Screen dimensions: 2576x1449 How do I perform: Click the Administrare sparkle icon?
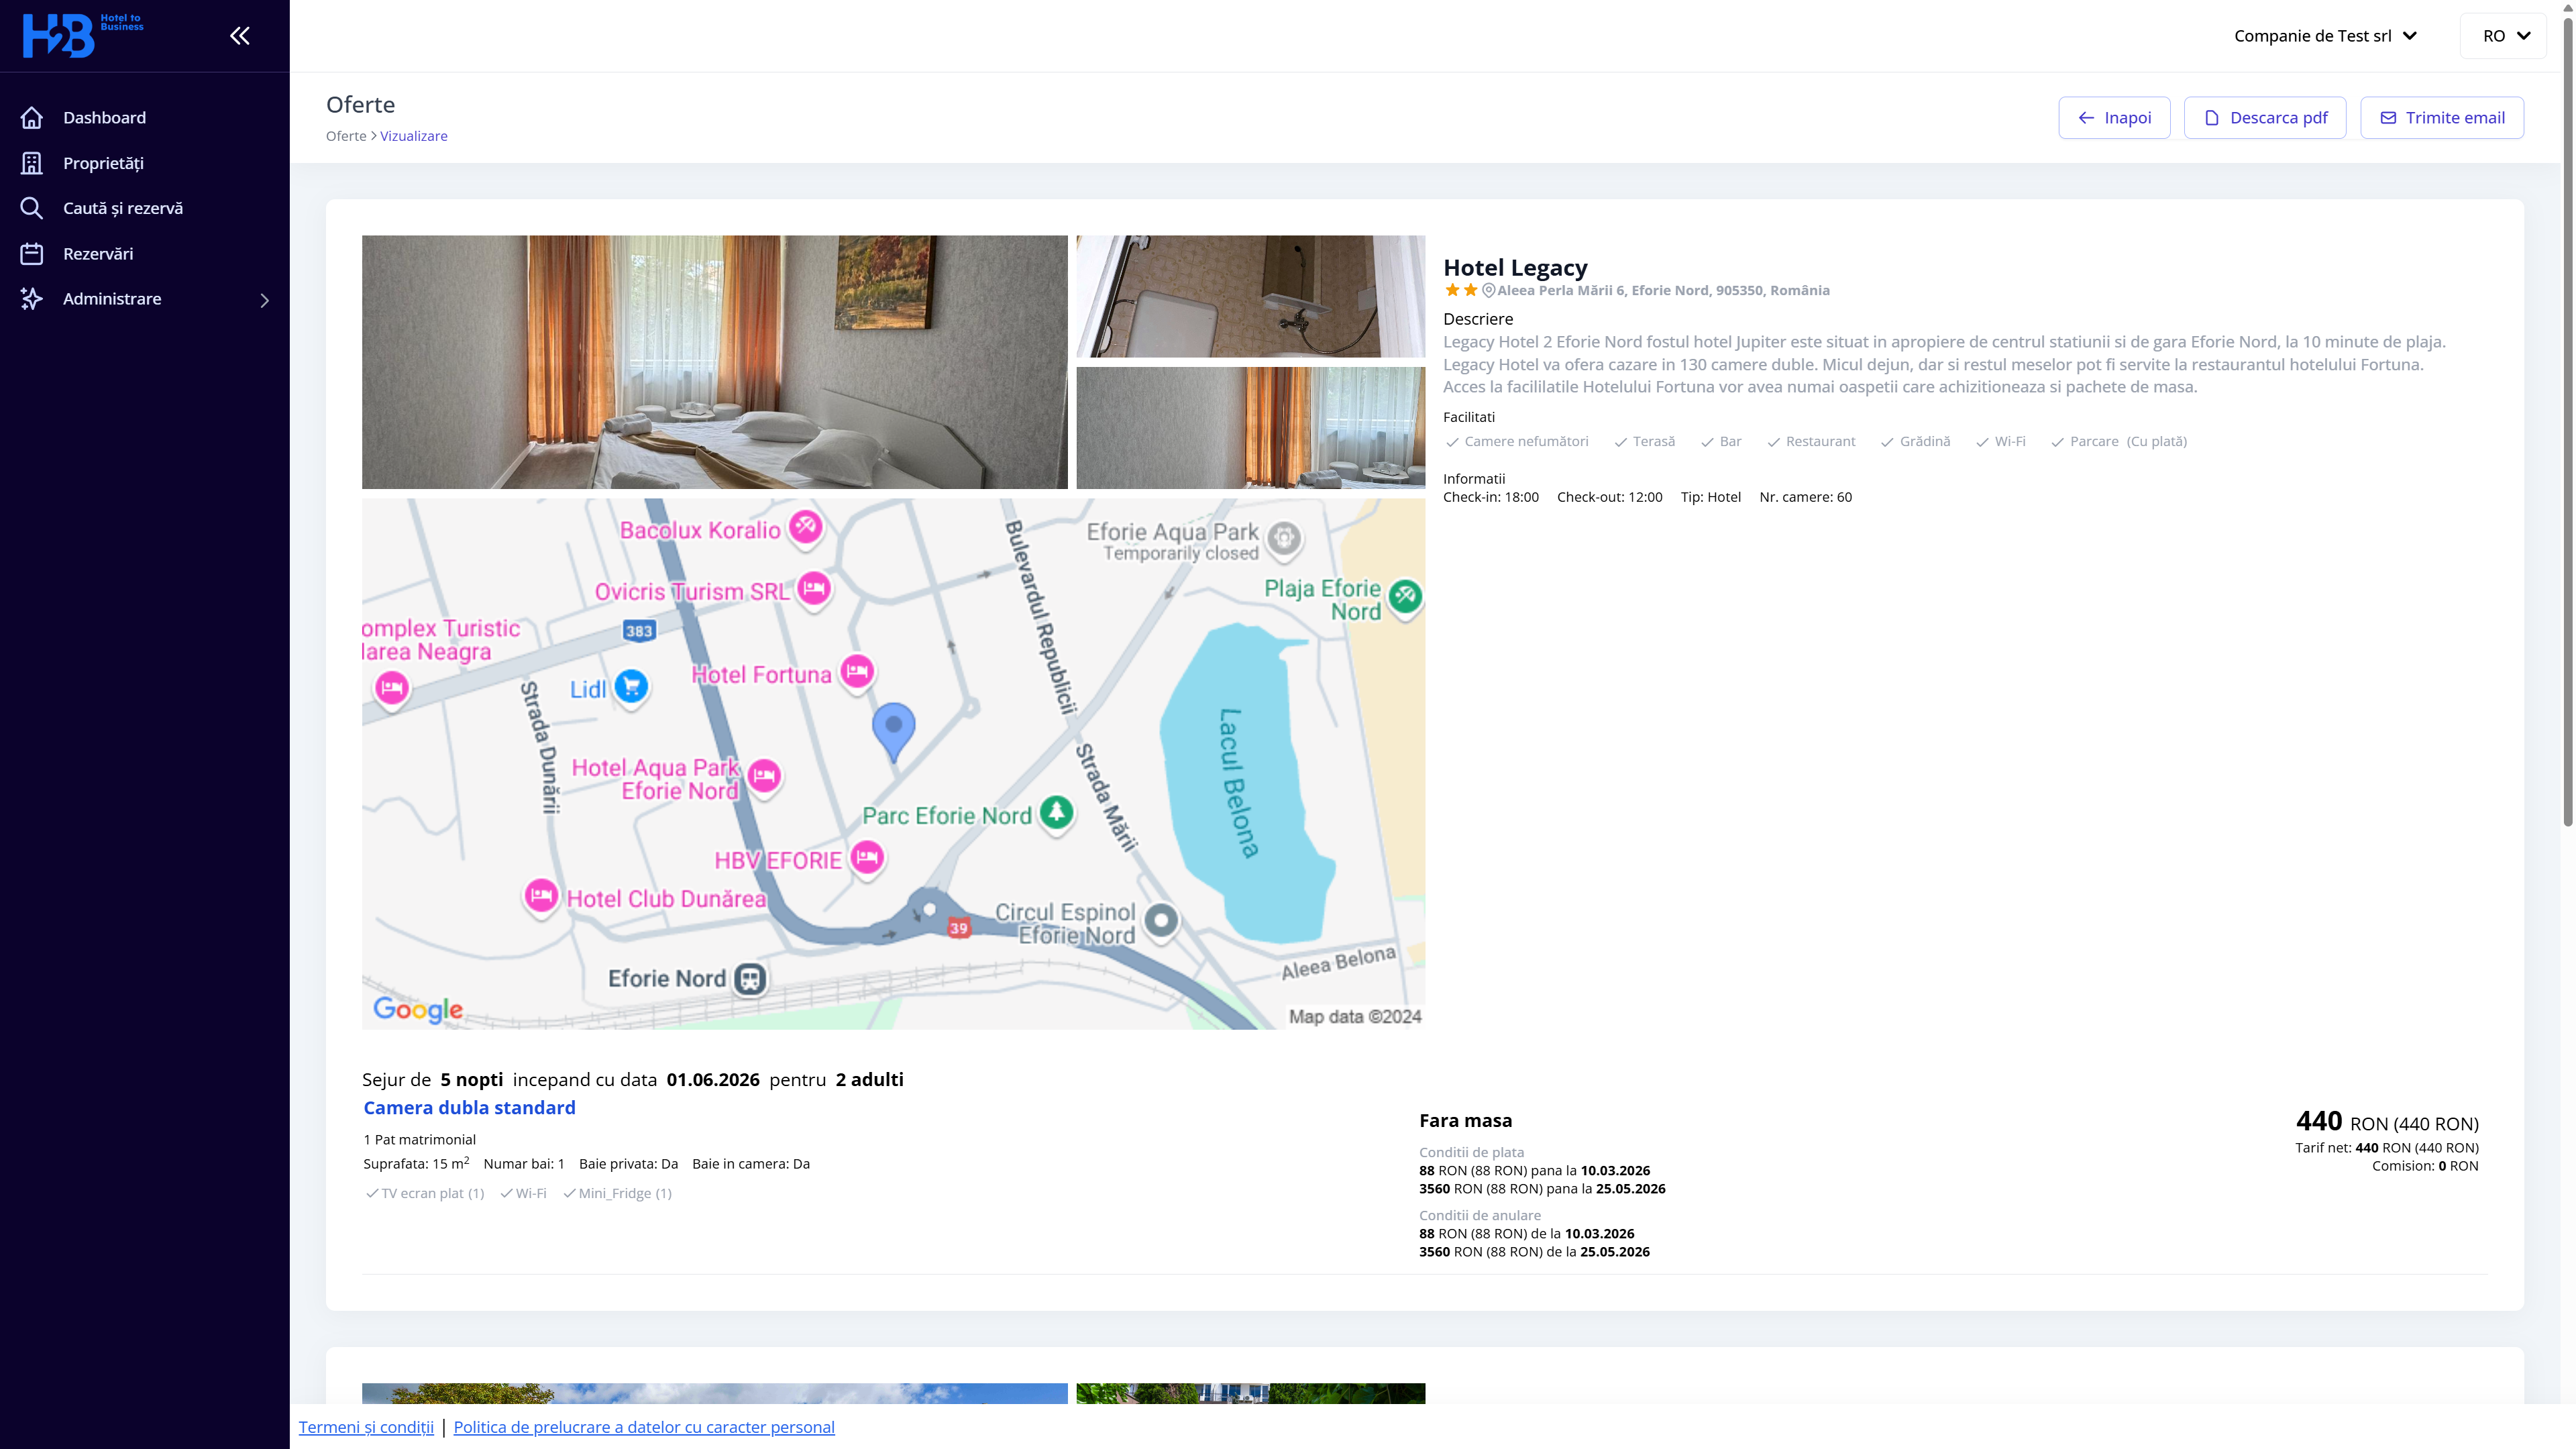point(32,299)
